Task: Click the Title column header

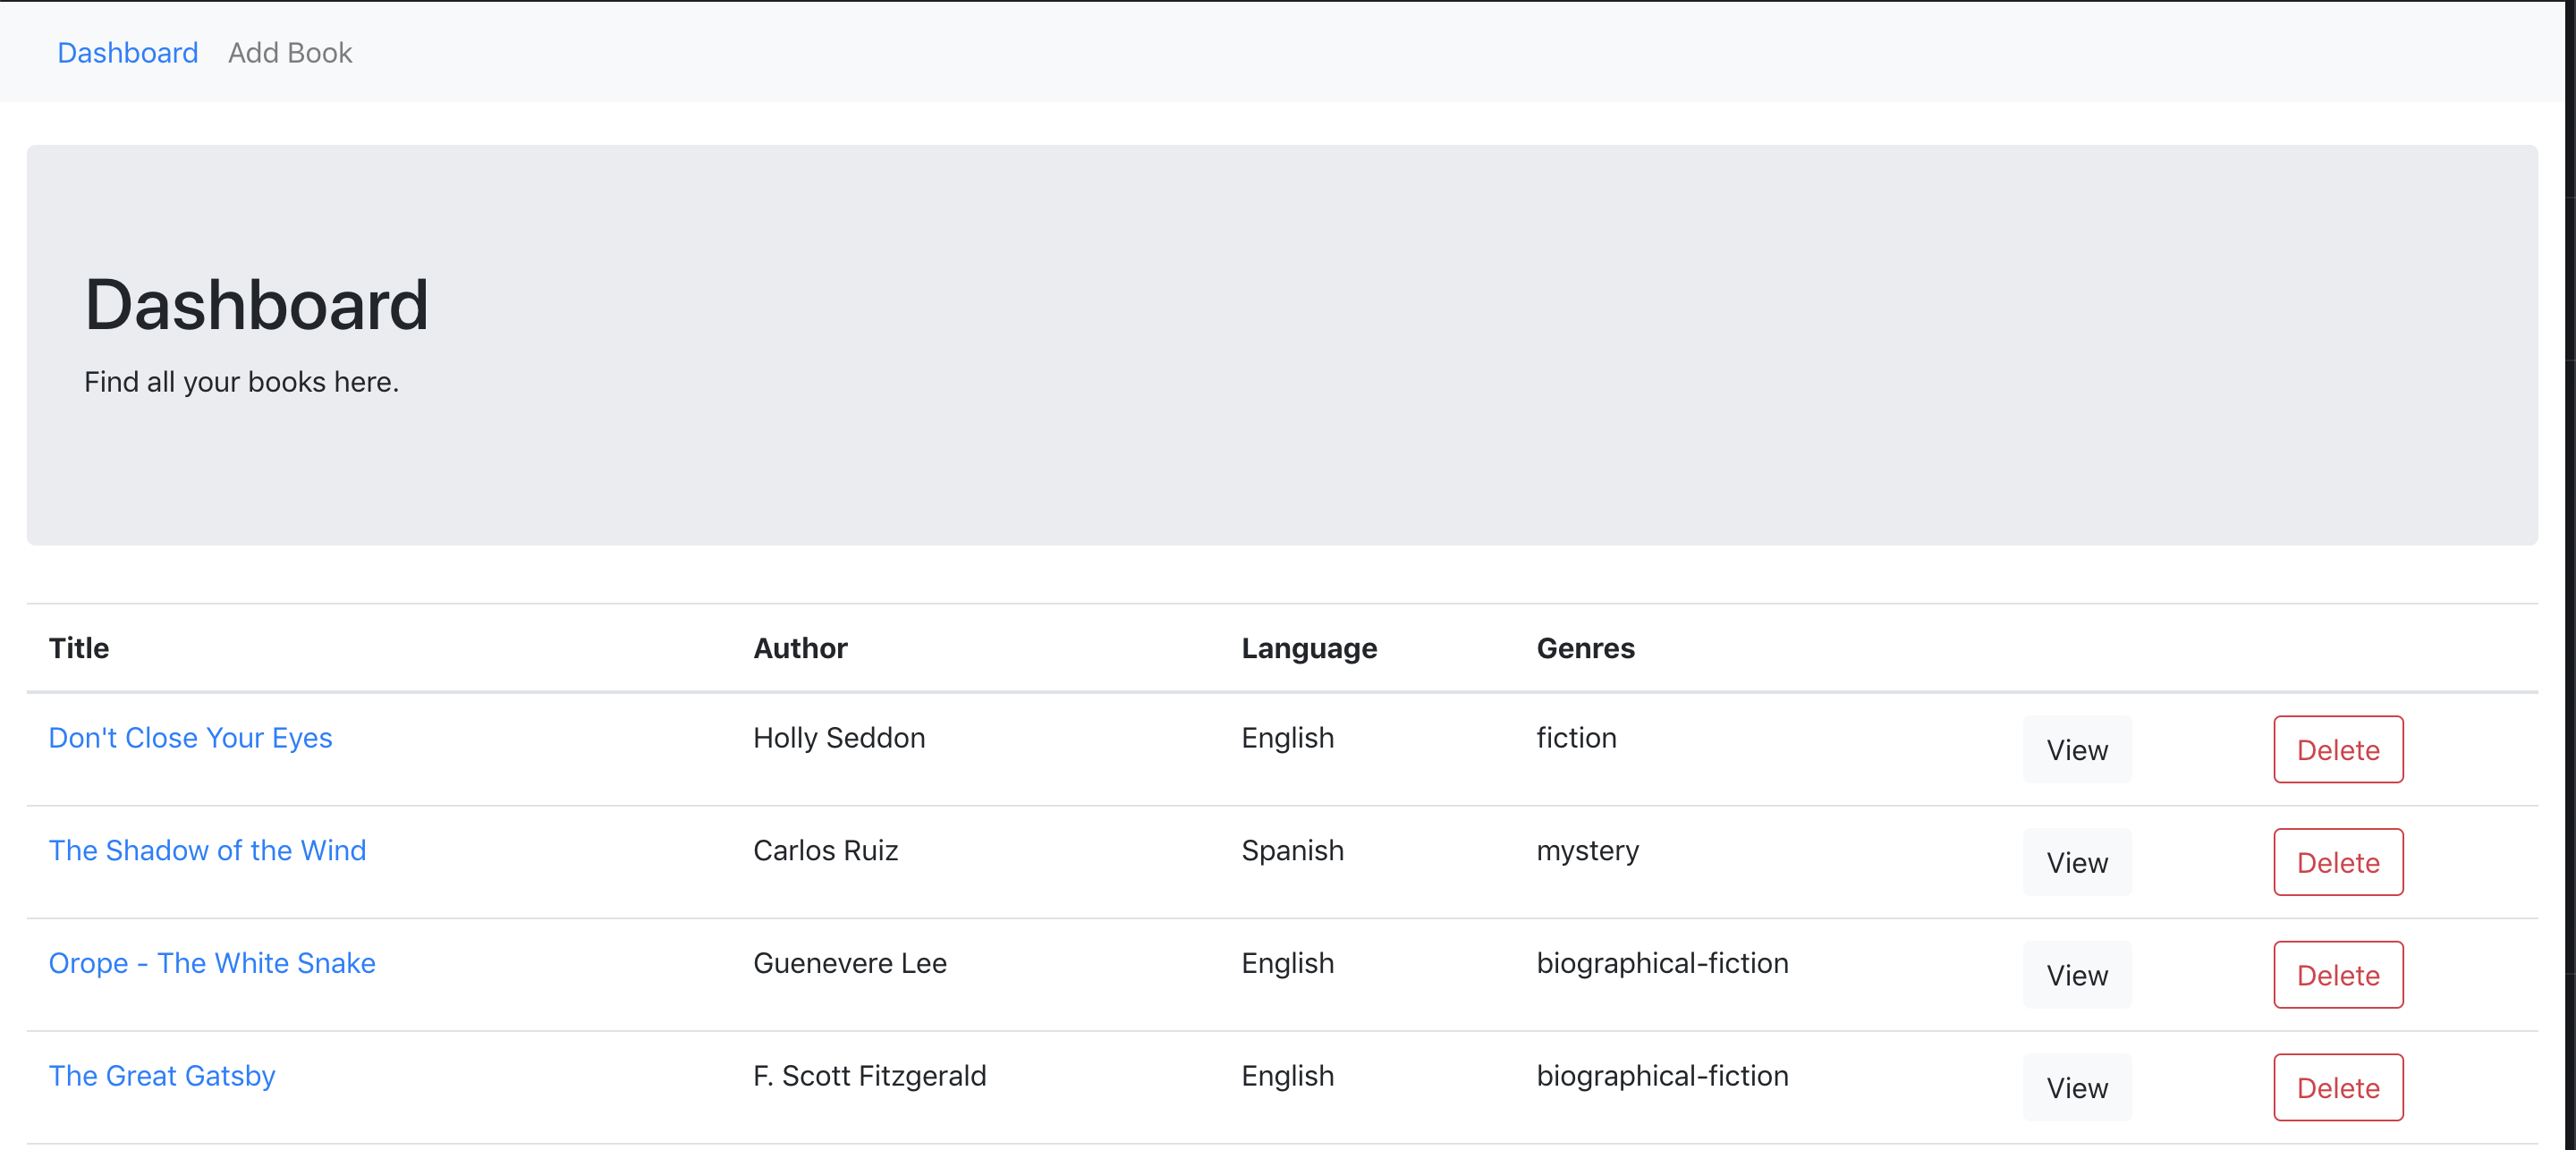Action: (79, 648)
